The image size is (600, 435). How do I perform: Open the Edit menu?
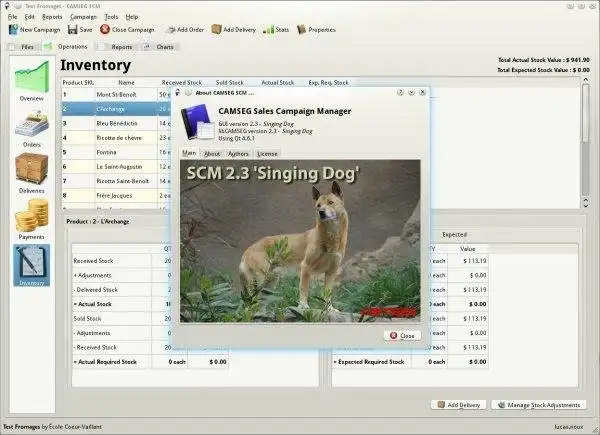[x=29, y=17]
